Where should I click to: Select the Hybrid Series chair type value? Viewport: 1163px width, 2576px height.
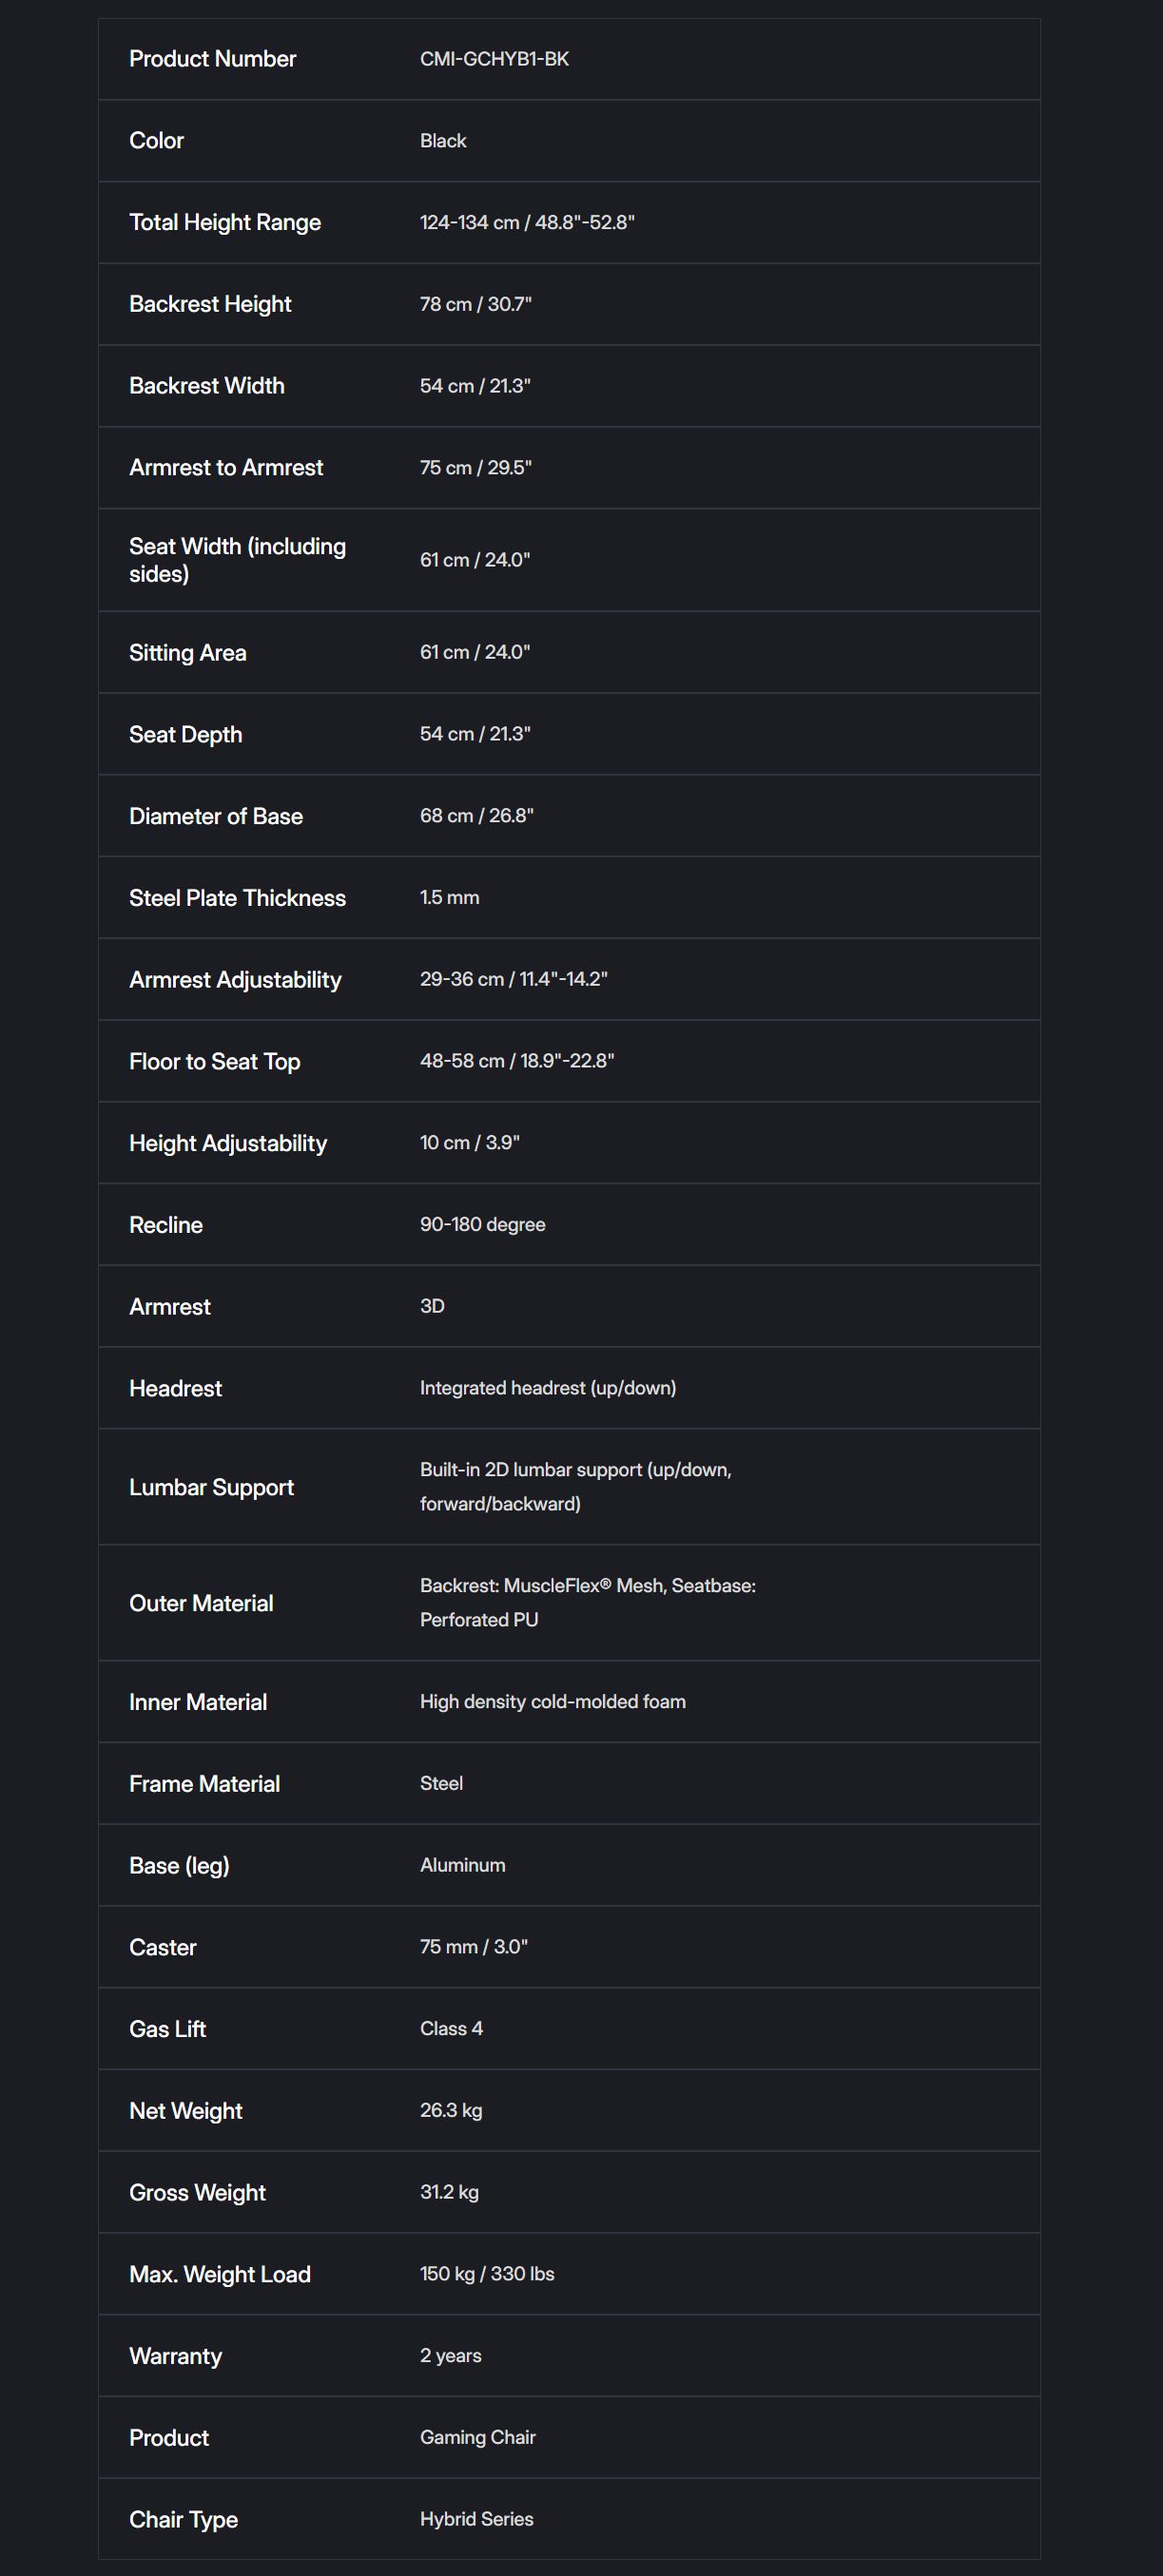pos(476,2519)
